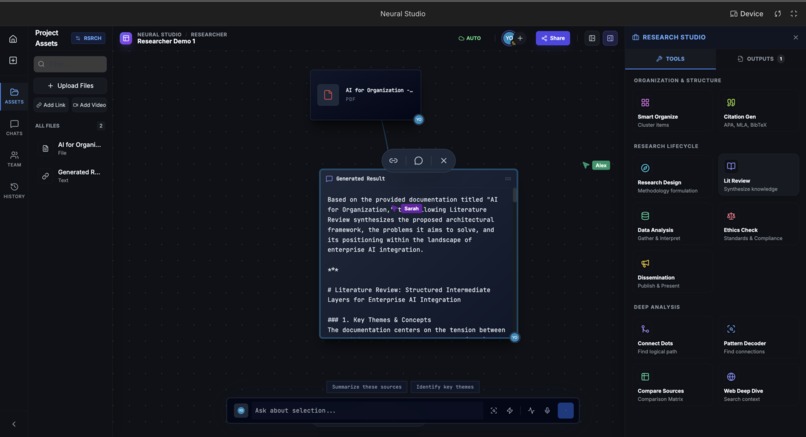Click Add Video button
This screenshot has width=806, height=437.
pos(89,105)
